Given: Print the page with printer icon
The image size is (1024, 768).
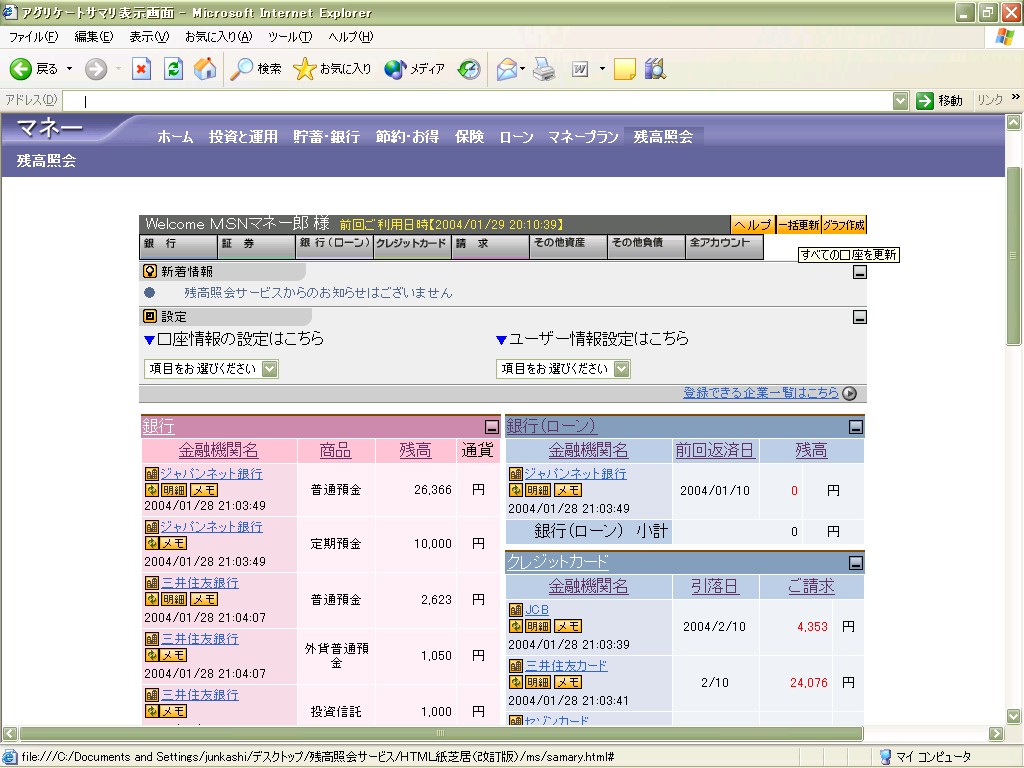Looking at the screenshot, I should pyautogui.click(x=544, y=69).
